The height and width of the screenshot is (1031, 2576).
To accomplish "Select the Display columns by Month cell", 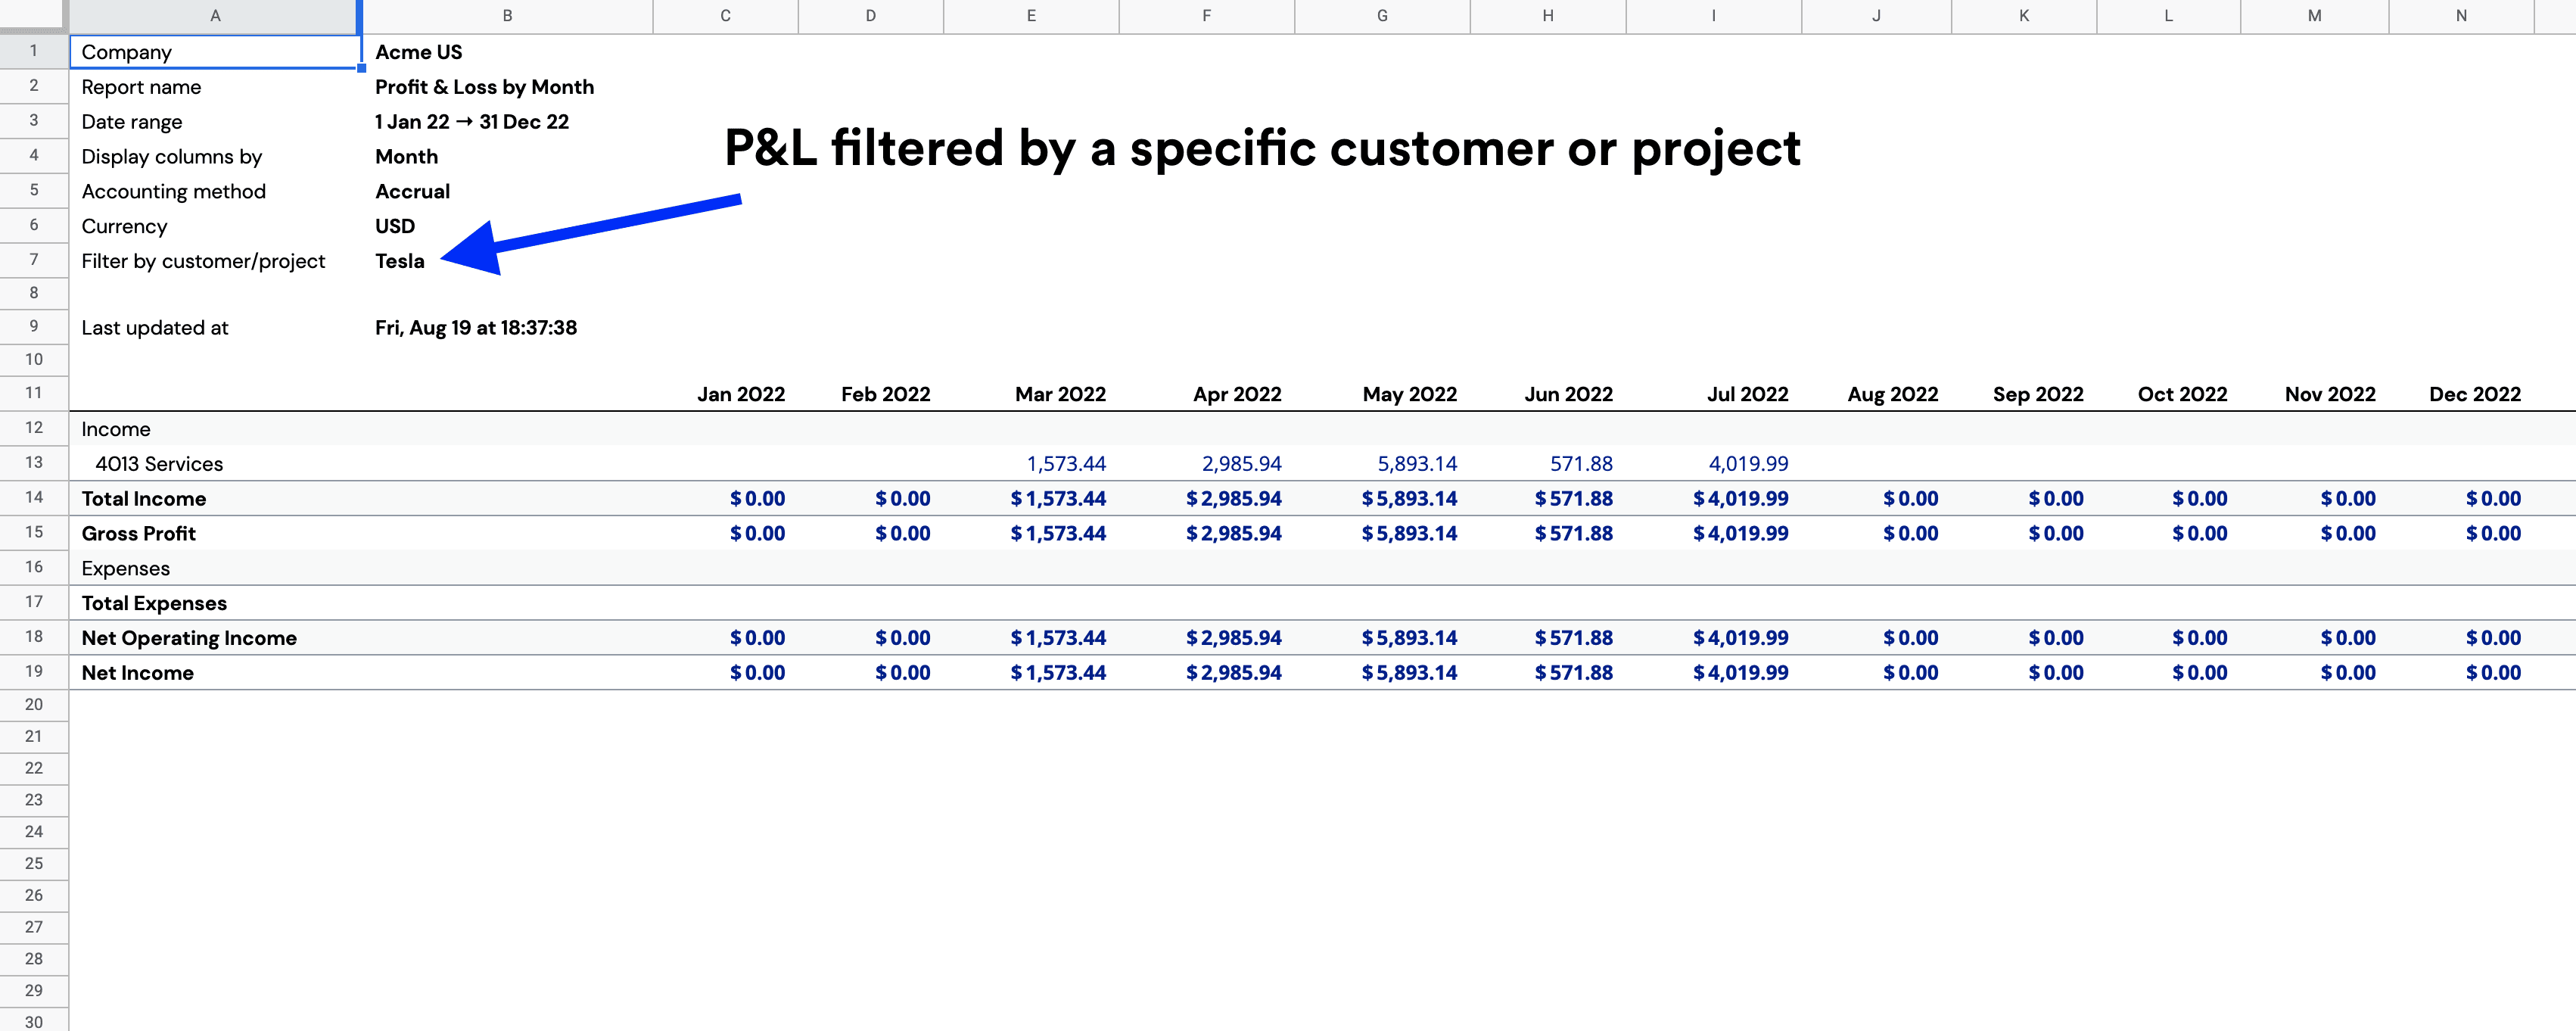I will pyautogui.click(x=406, y=156).
